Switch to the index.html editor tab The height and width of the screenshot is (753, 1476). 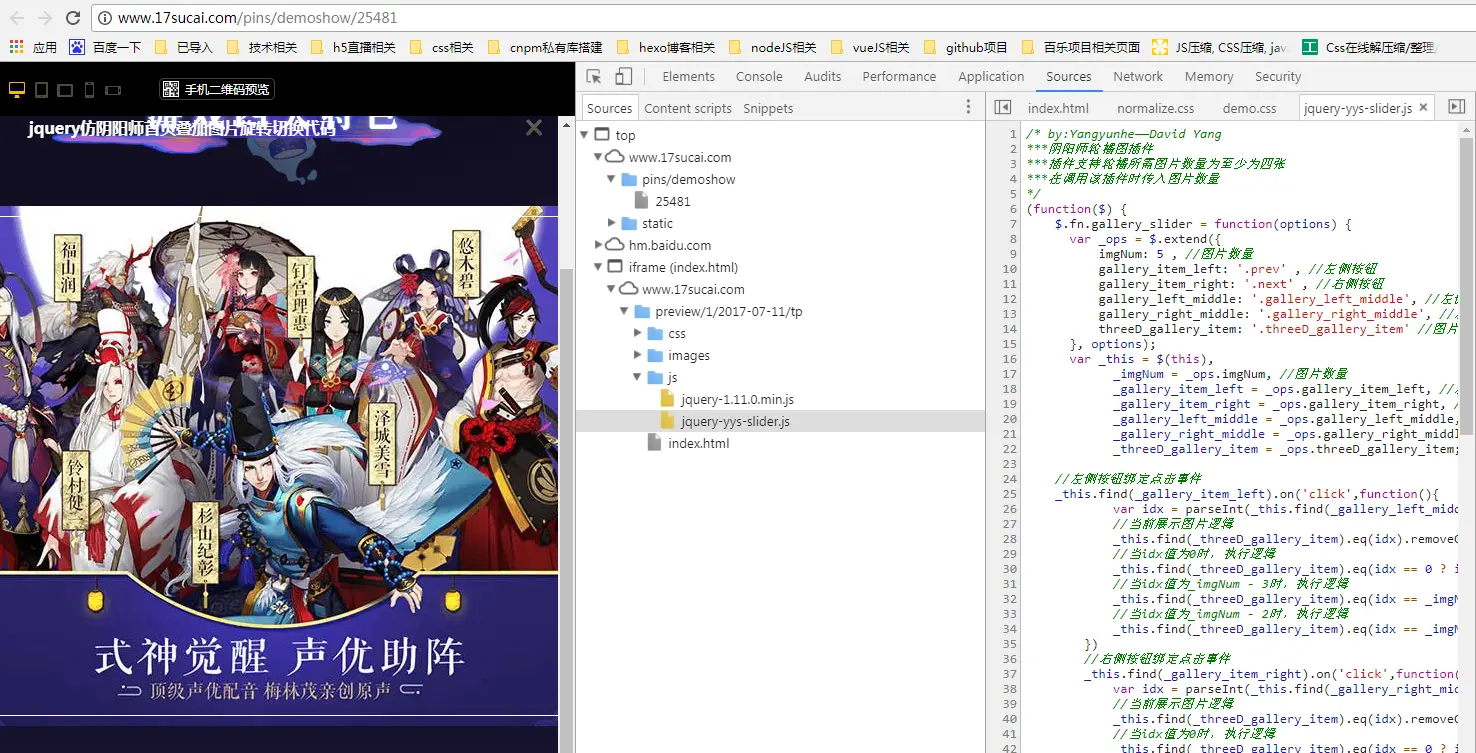[1058, 108]
